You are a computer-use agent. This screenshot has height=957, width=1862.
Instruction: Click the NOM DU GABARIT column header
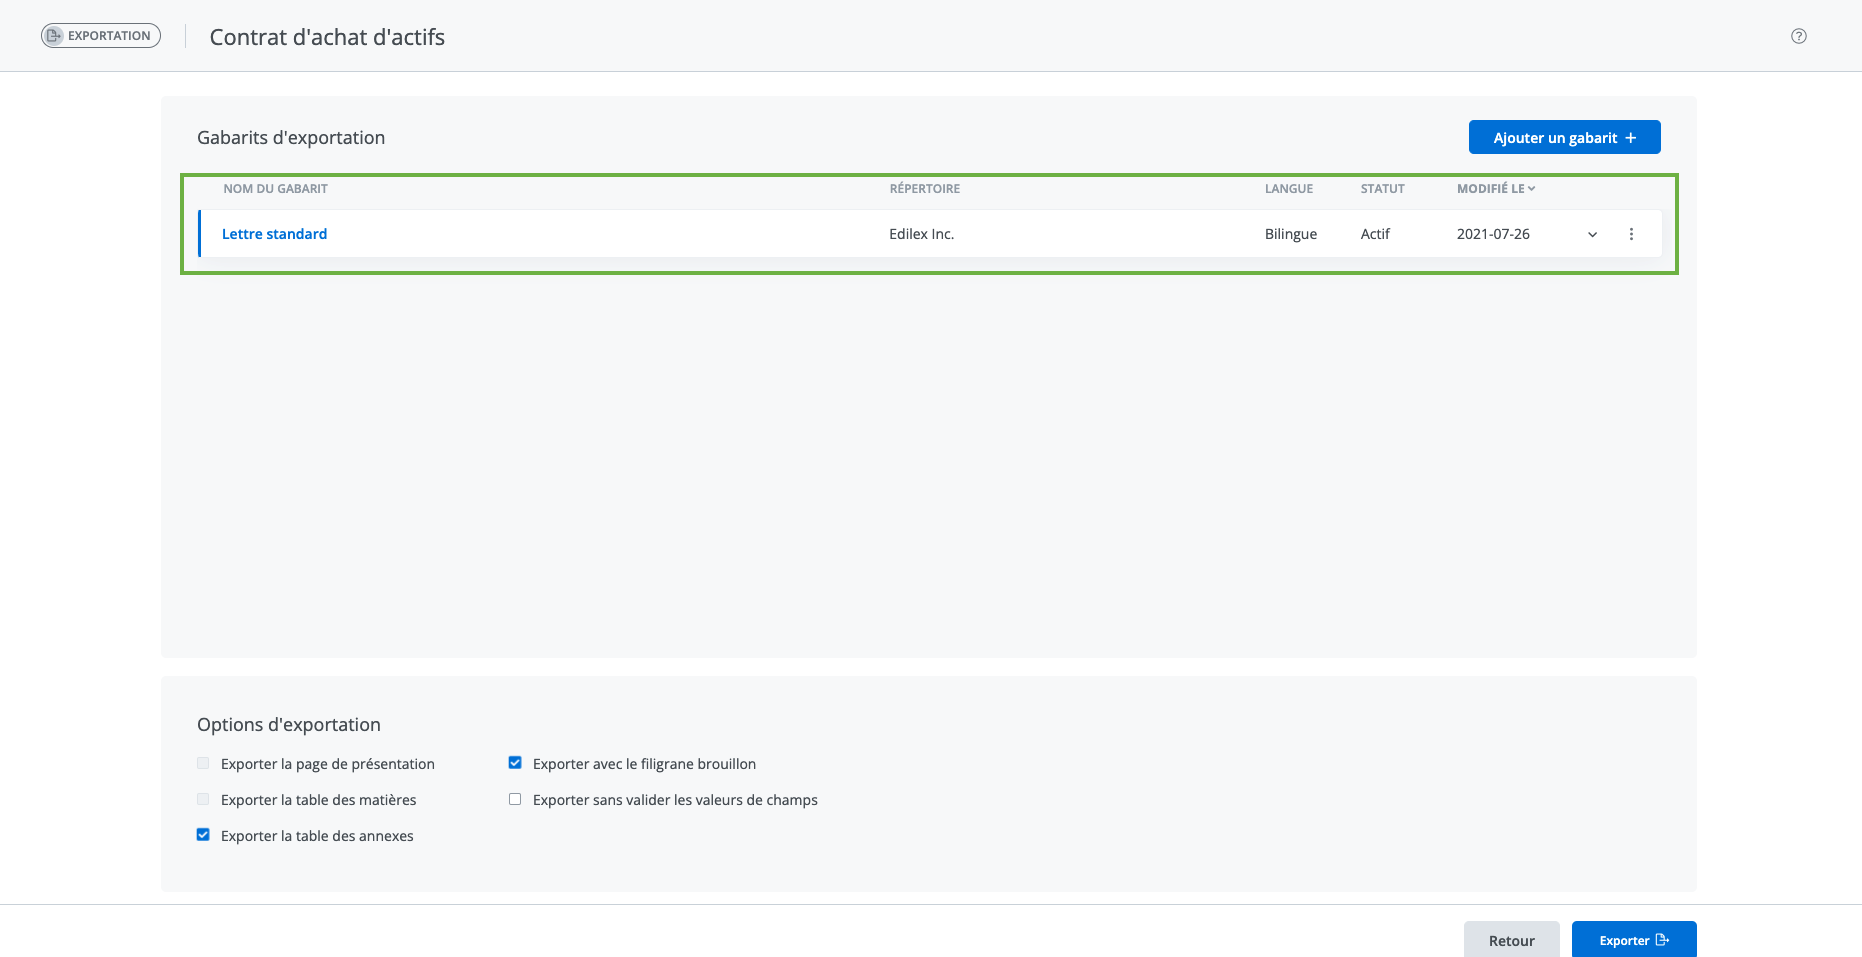click(x=275, y=189)
